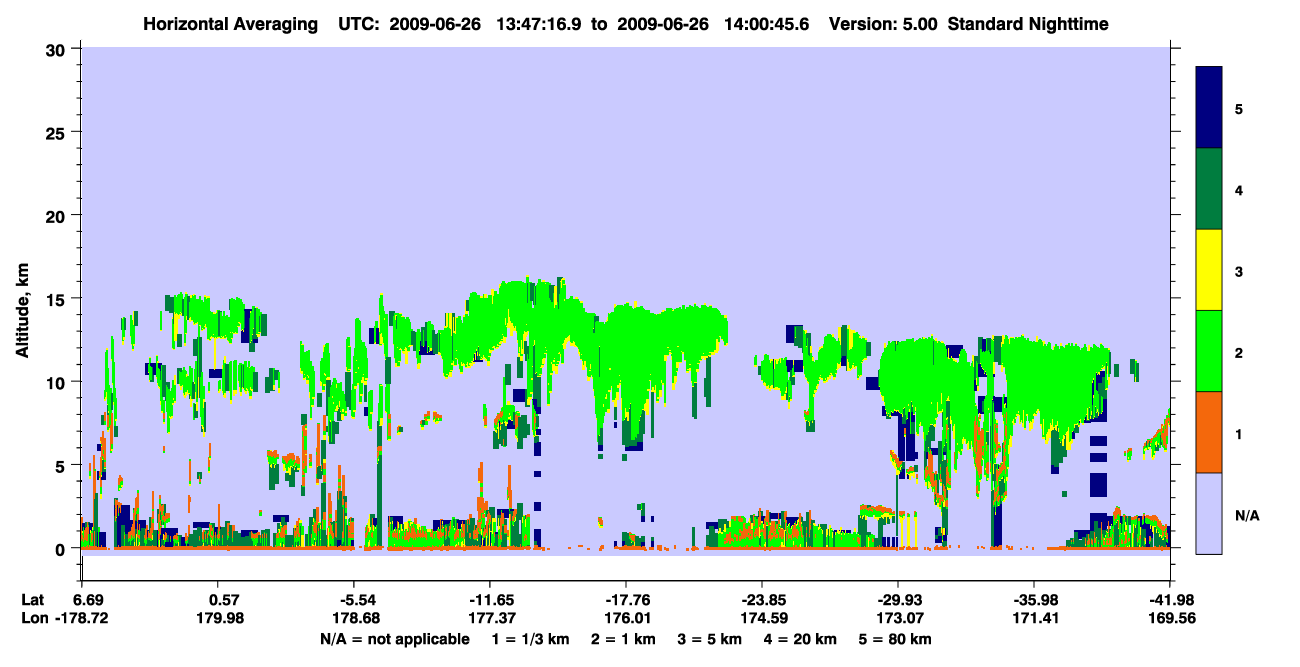Click the color bar label '1'
This screenshot has height=667, width=1300.
click(x=1239, y=434)
